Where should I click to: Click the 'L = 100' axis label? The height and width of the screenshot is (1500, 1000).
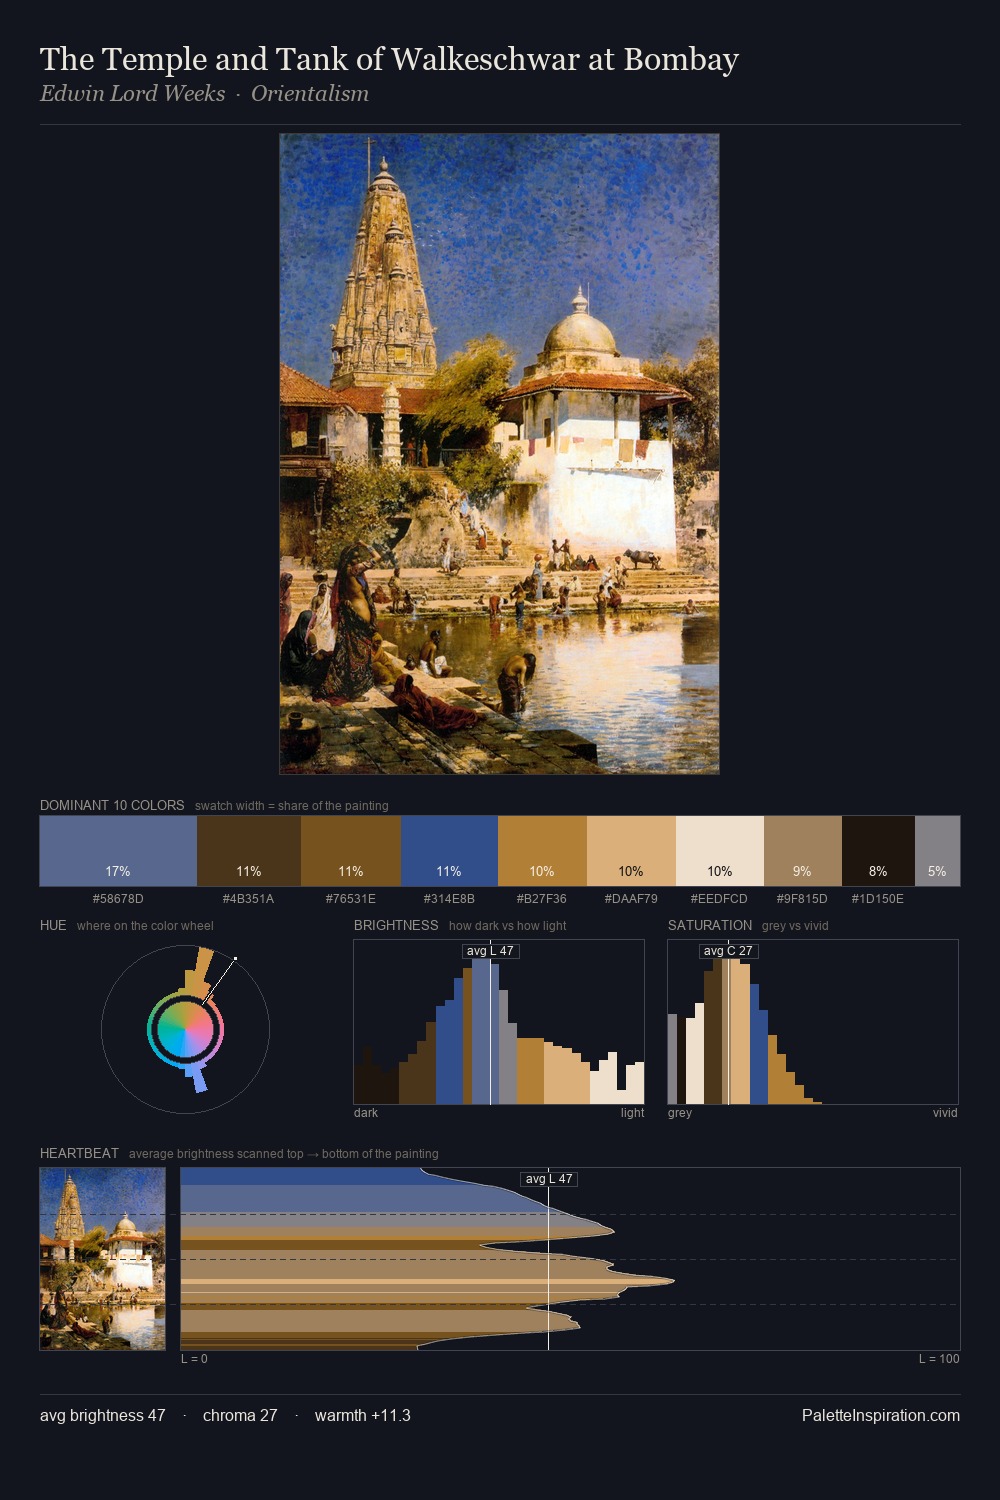click(x=939, y=1359)
